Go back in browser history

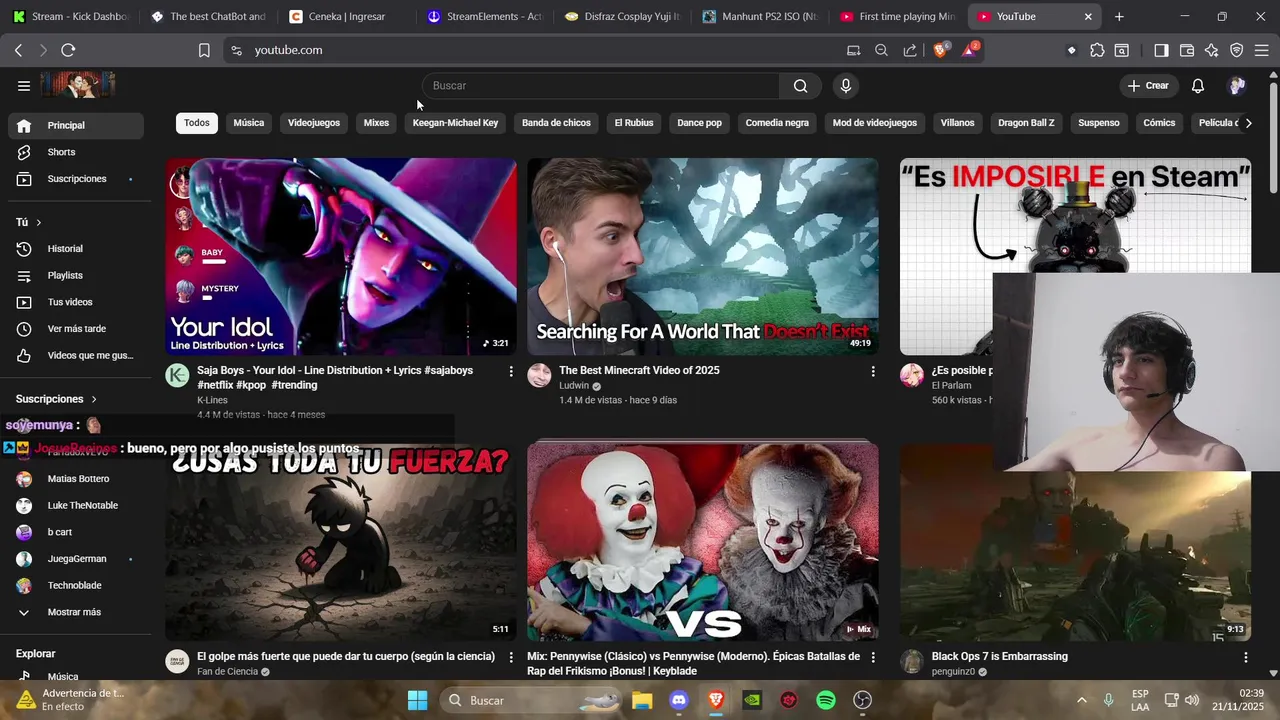click(18, 50)
